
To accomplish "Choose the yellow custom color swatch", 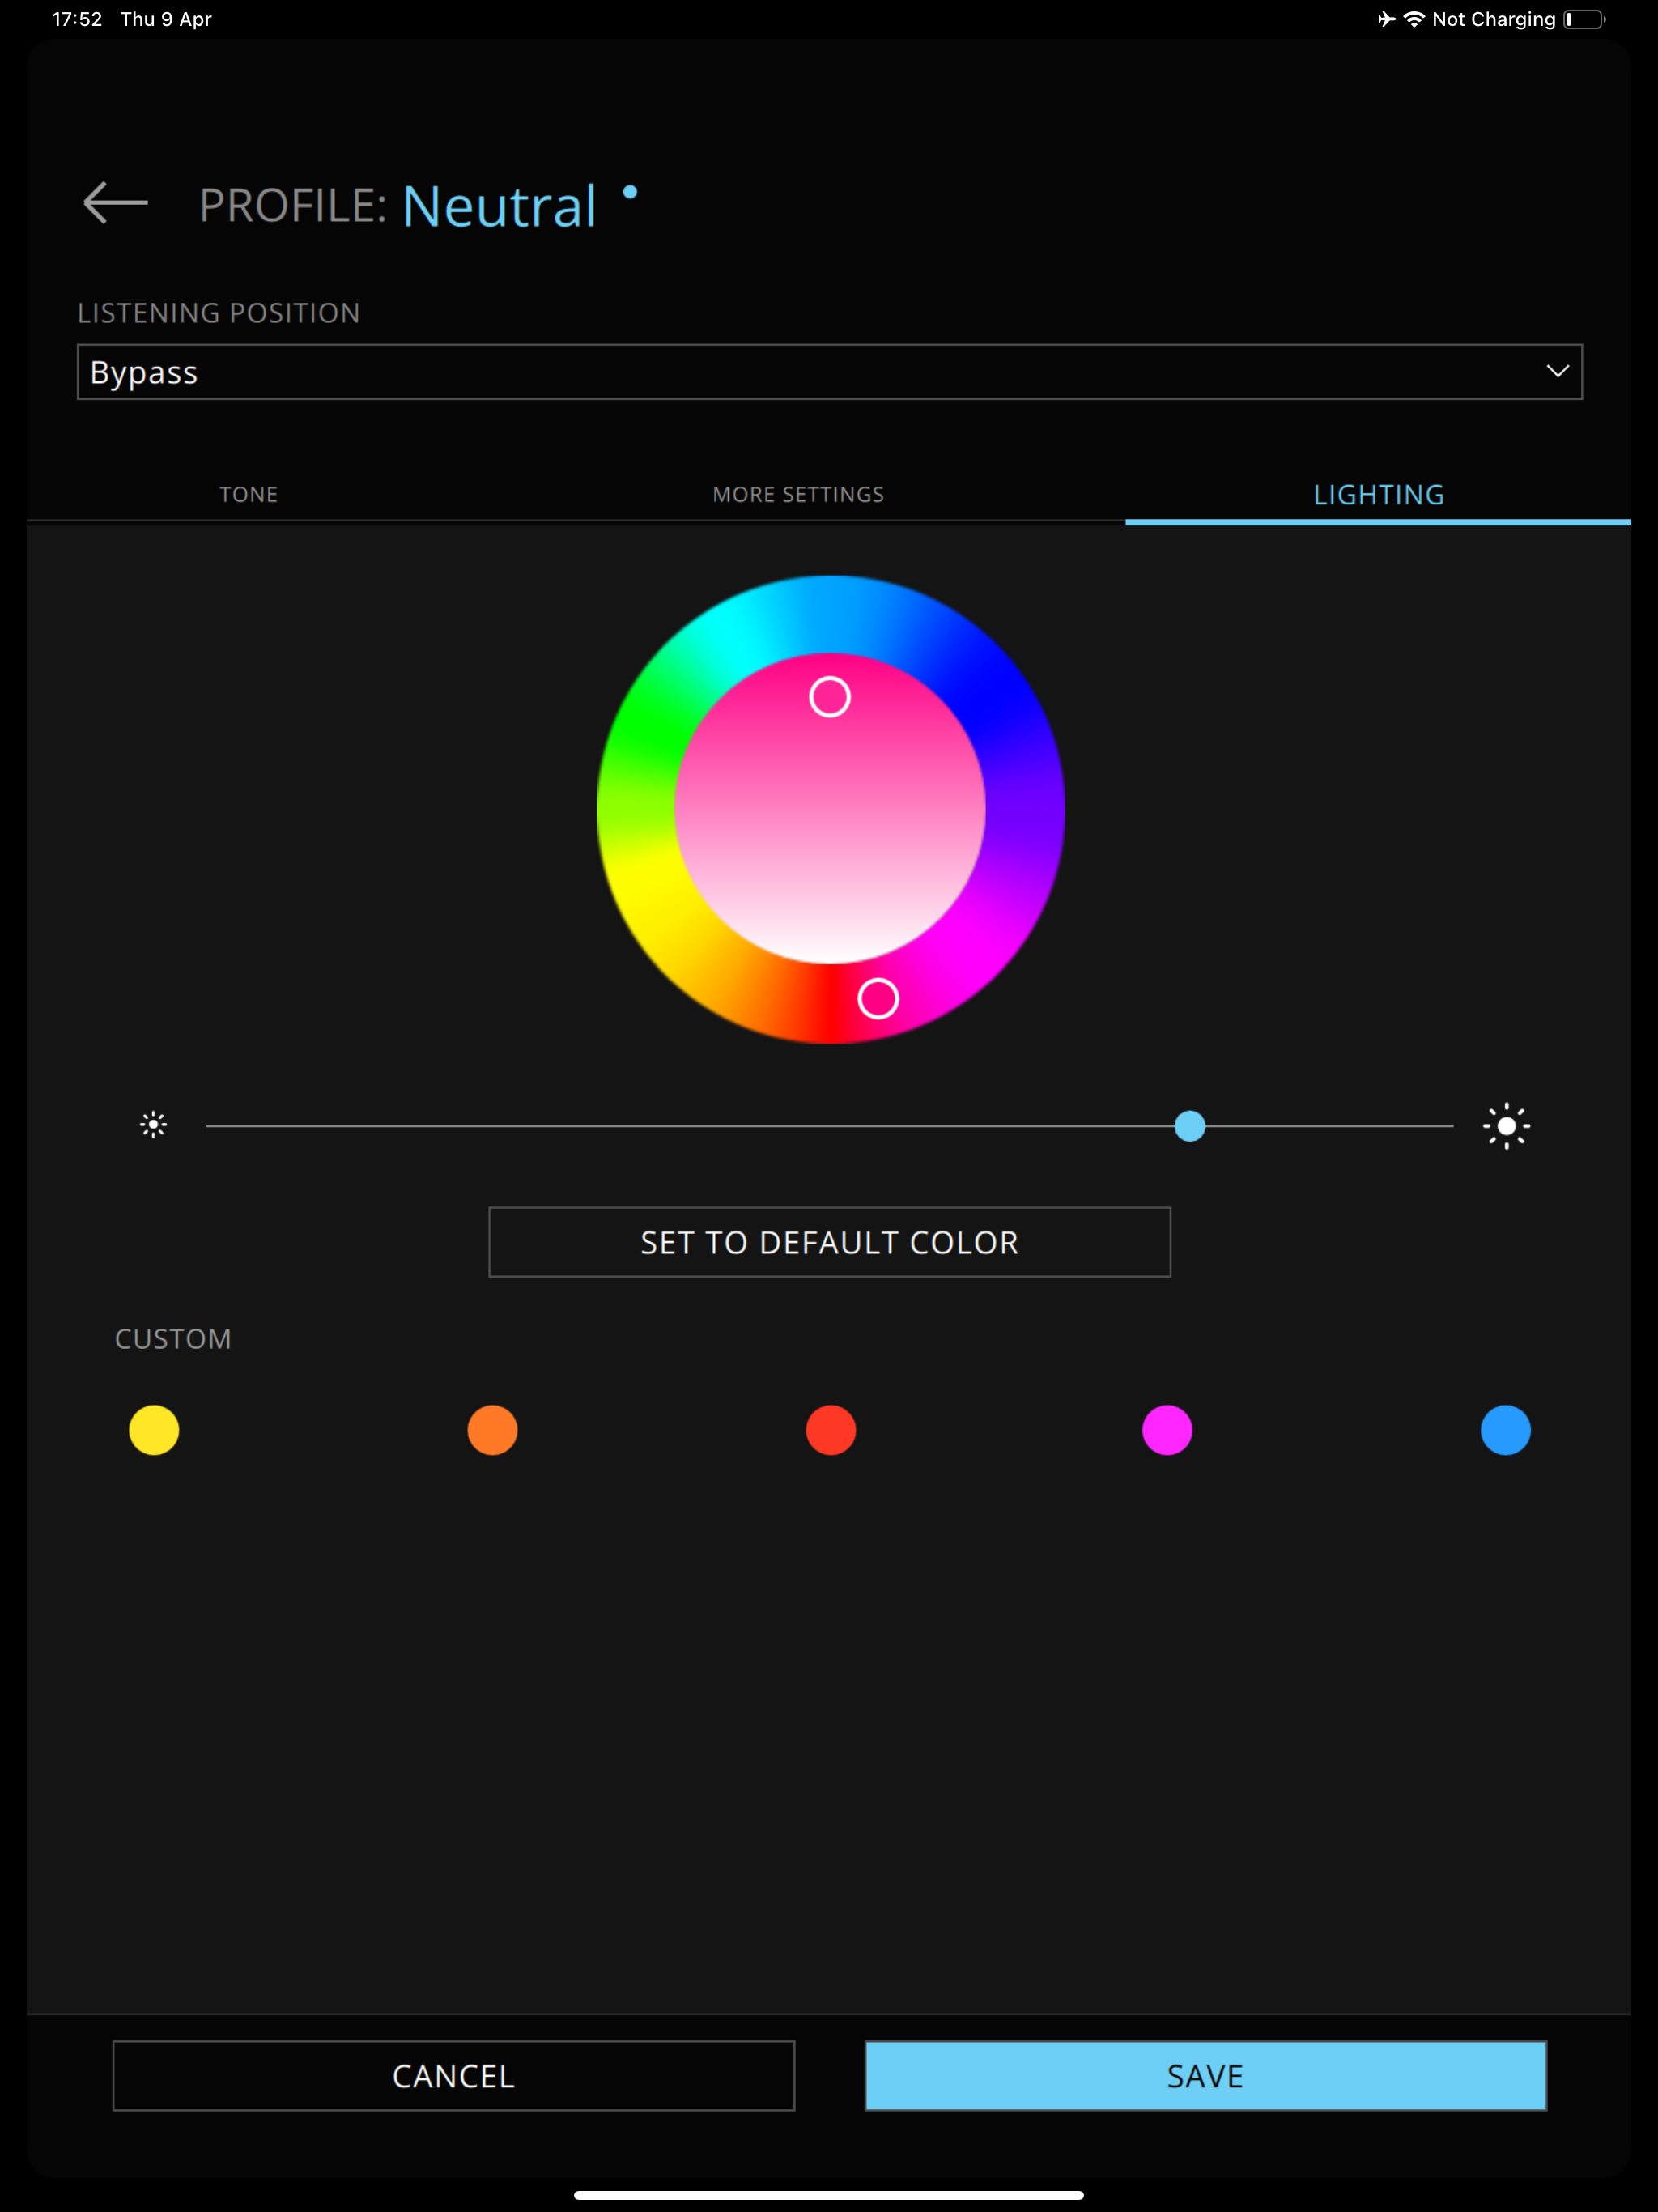I will [154, 1430].
